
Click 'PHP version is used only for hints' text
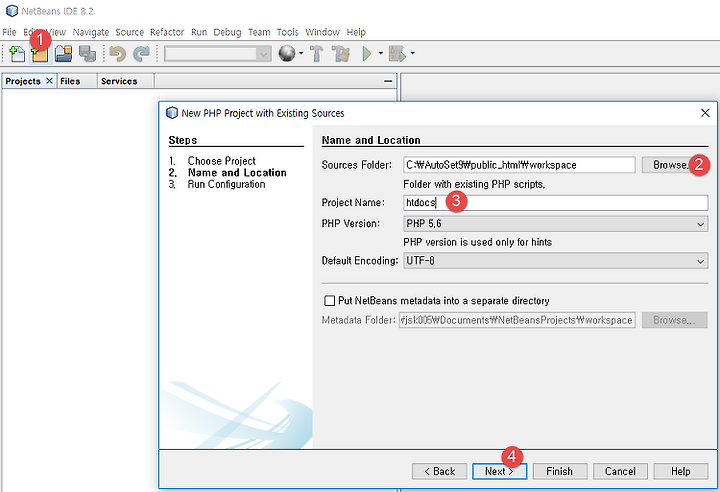click(478, 242)
